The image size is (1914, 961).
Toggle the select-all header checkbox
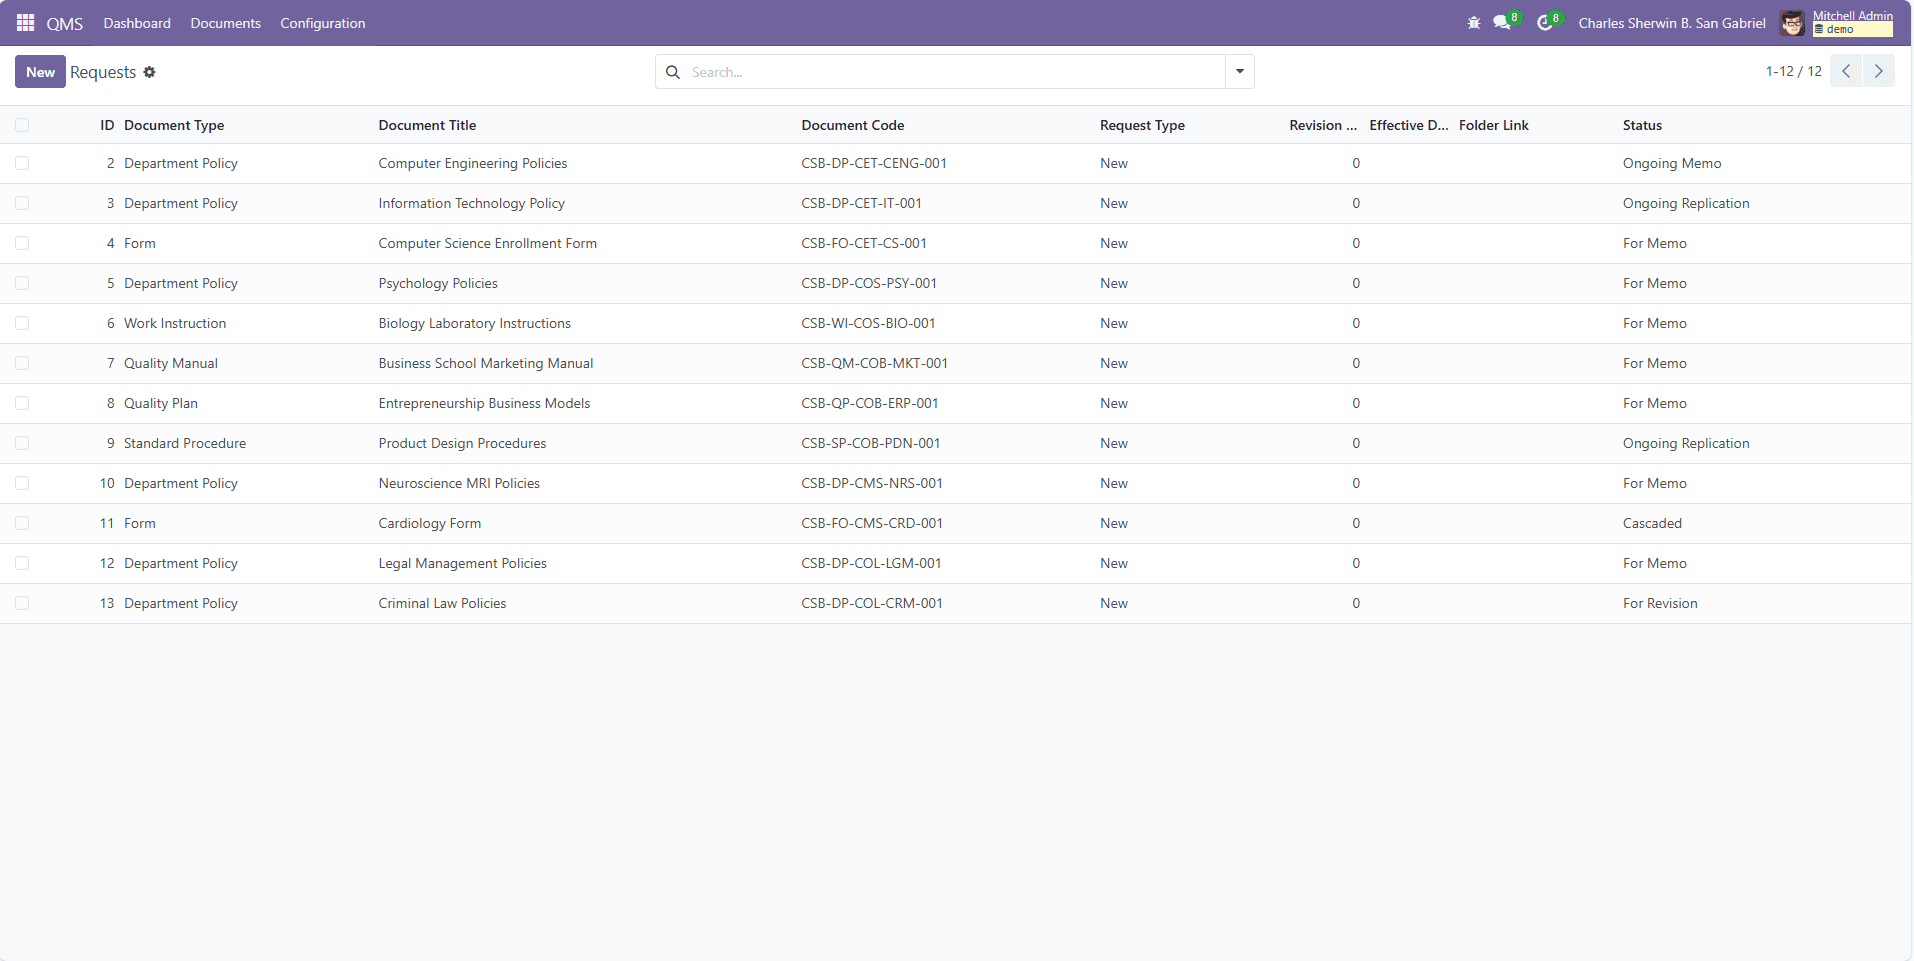(x=22, y=125)
